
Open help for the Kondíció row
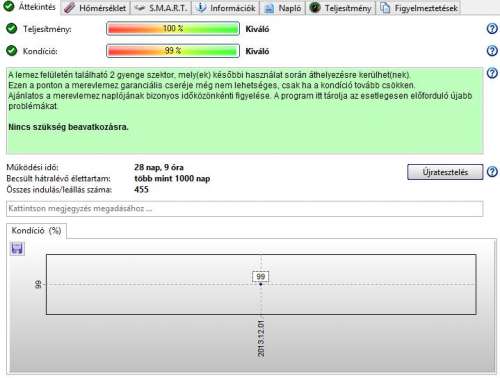pyautogui.click(x=492, y=51)
